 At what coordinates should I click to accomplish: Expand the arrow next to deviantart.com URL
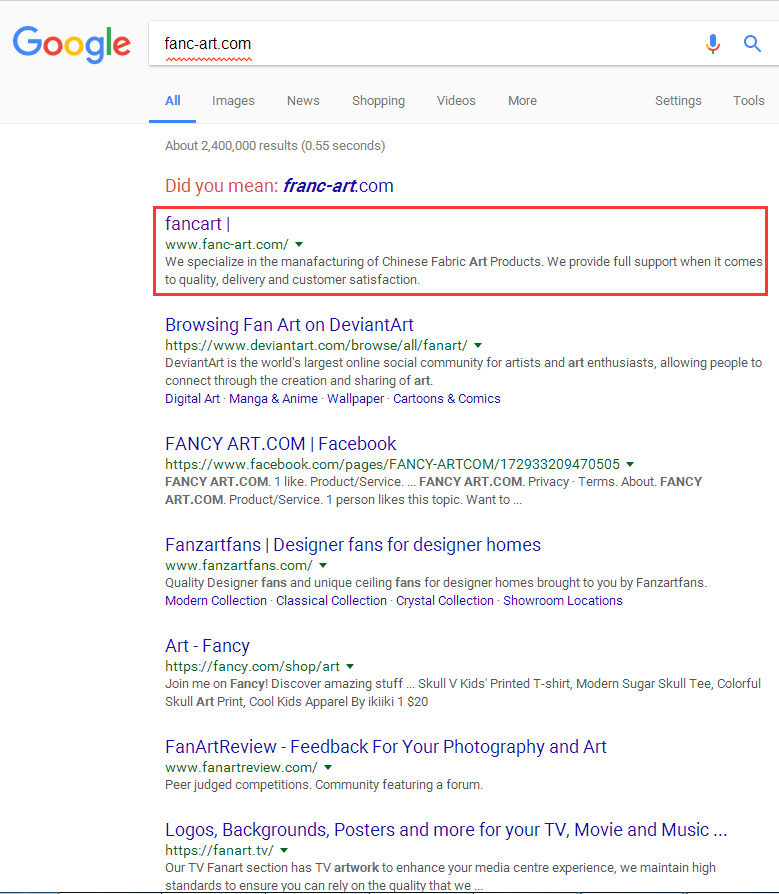[478, 346]
